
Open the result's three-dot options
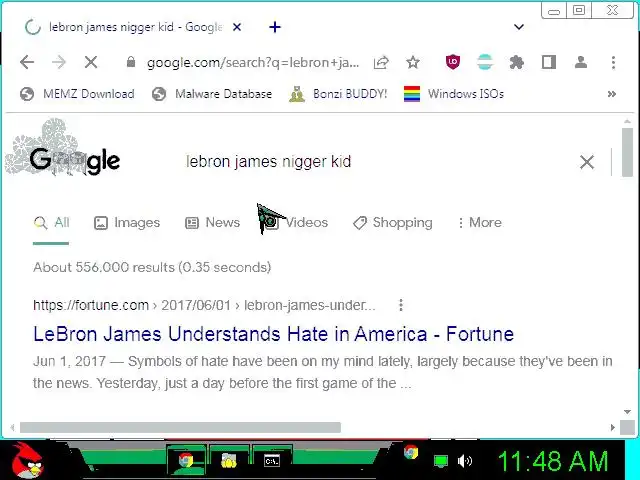[x=401, y=305]
